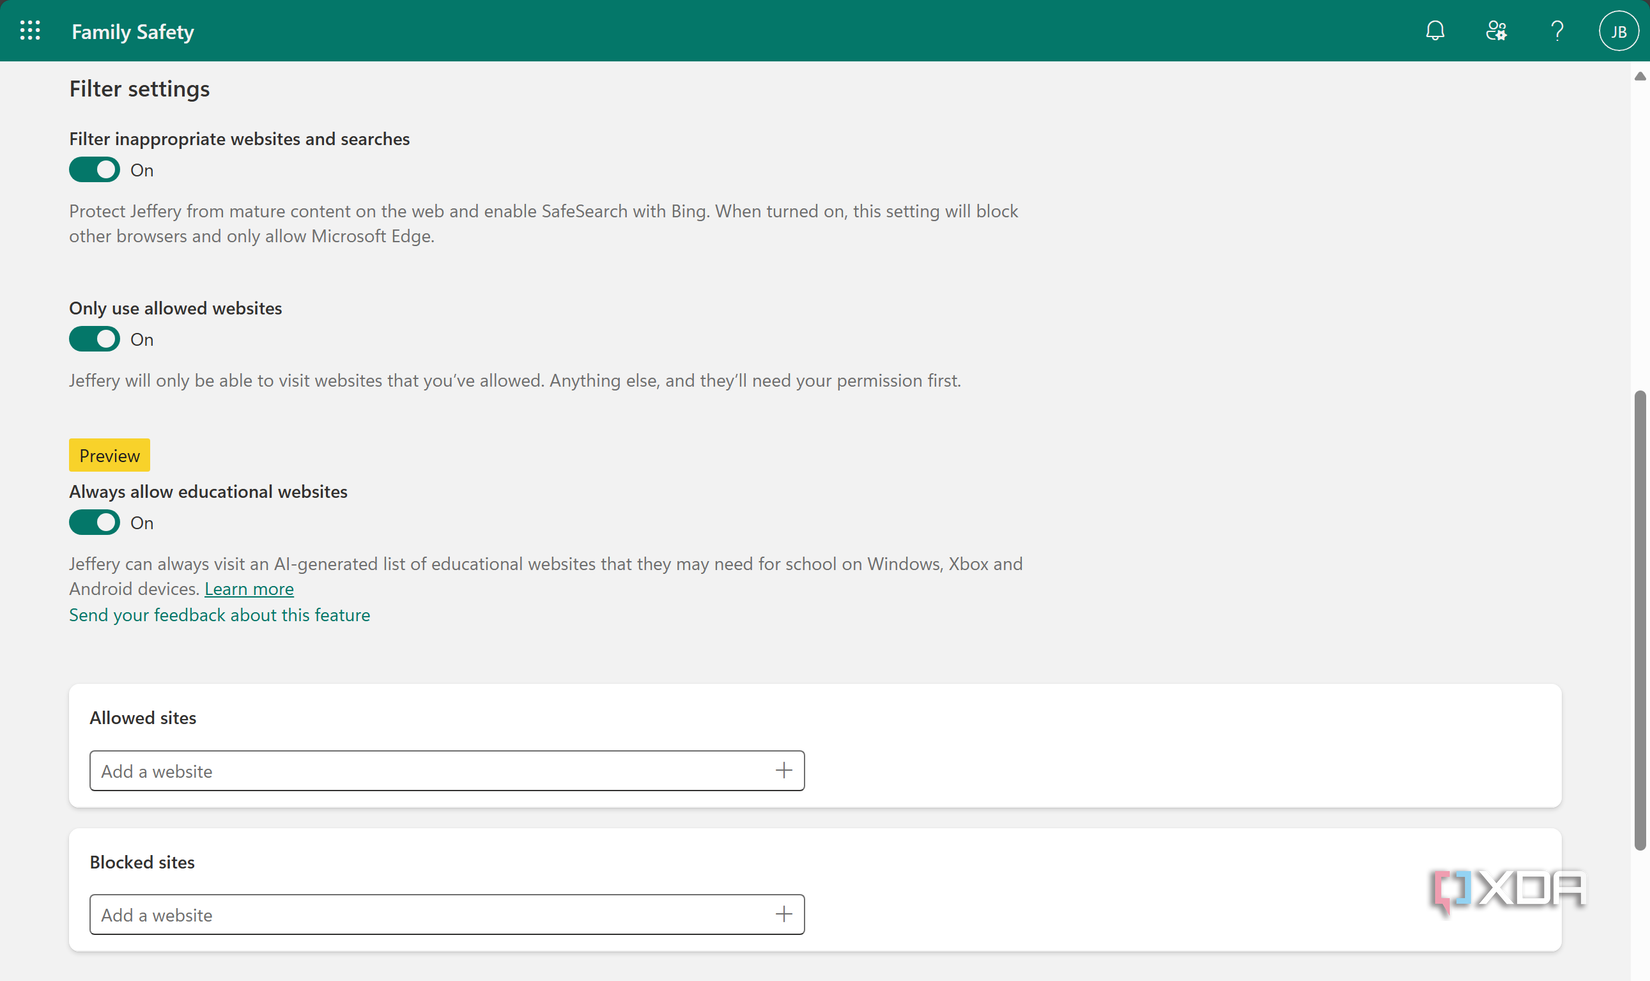Open the app launcher grid icon
Image resolution: width=1650 pixels, height=981 pixels.
pyautogui.click(x=30, y=30)
